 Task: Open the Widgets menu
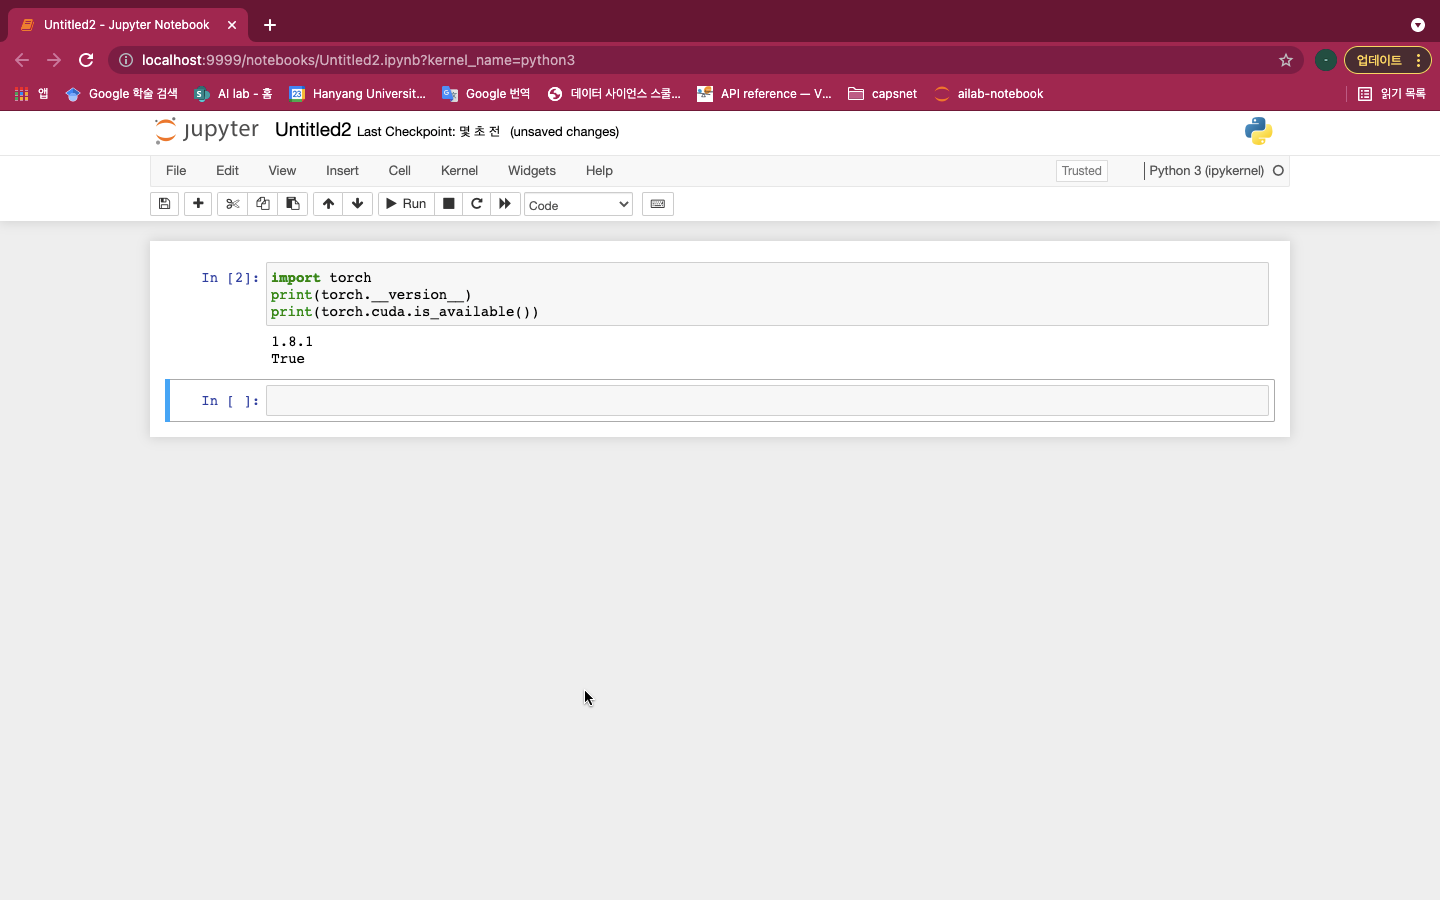532,171
